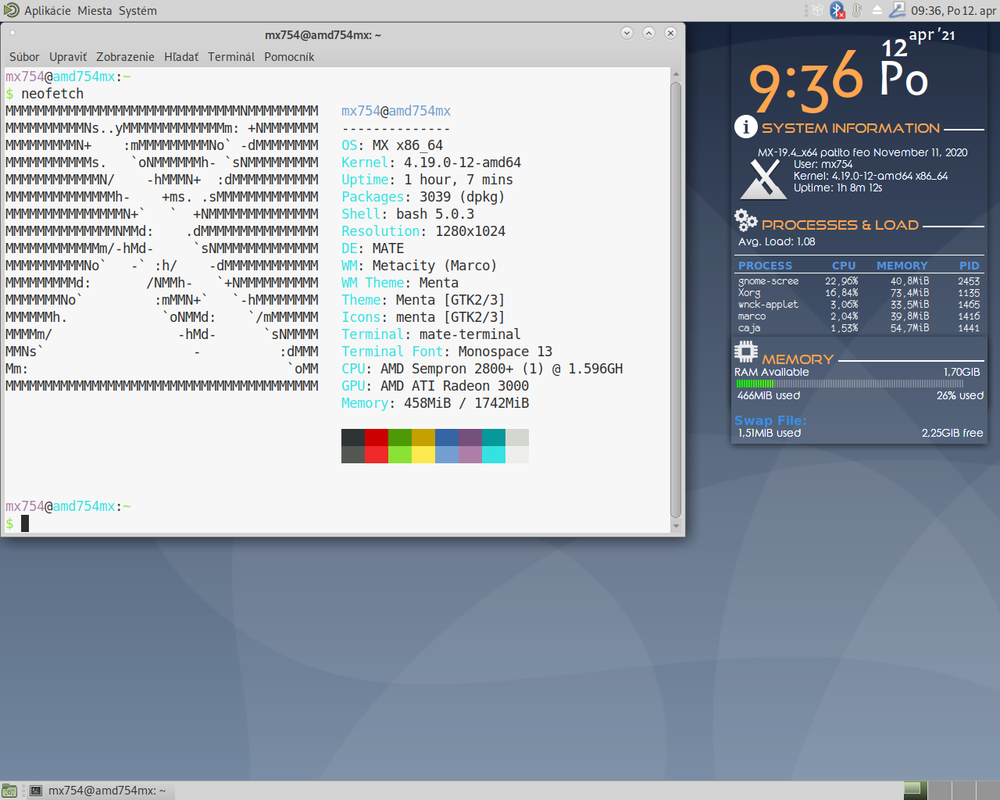1000x800 pixels.
Task: Click the MEMORY column header in Conky table
Action: pos(902,265)
